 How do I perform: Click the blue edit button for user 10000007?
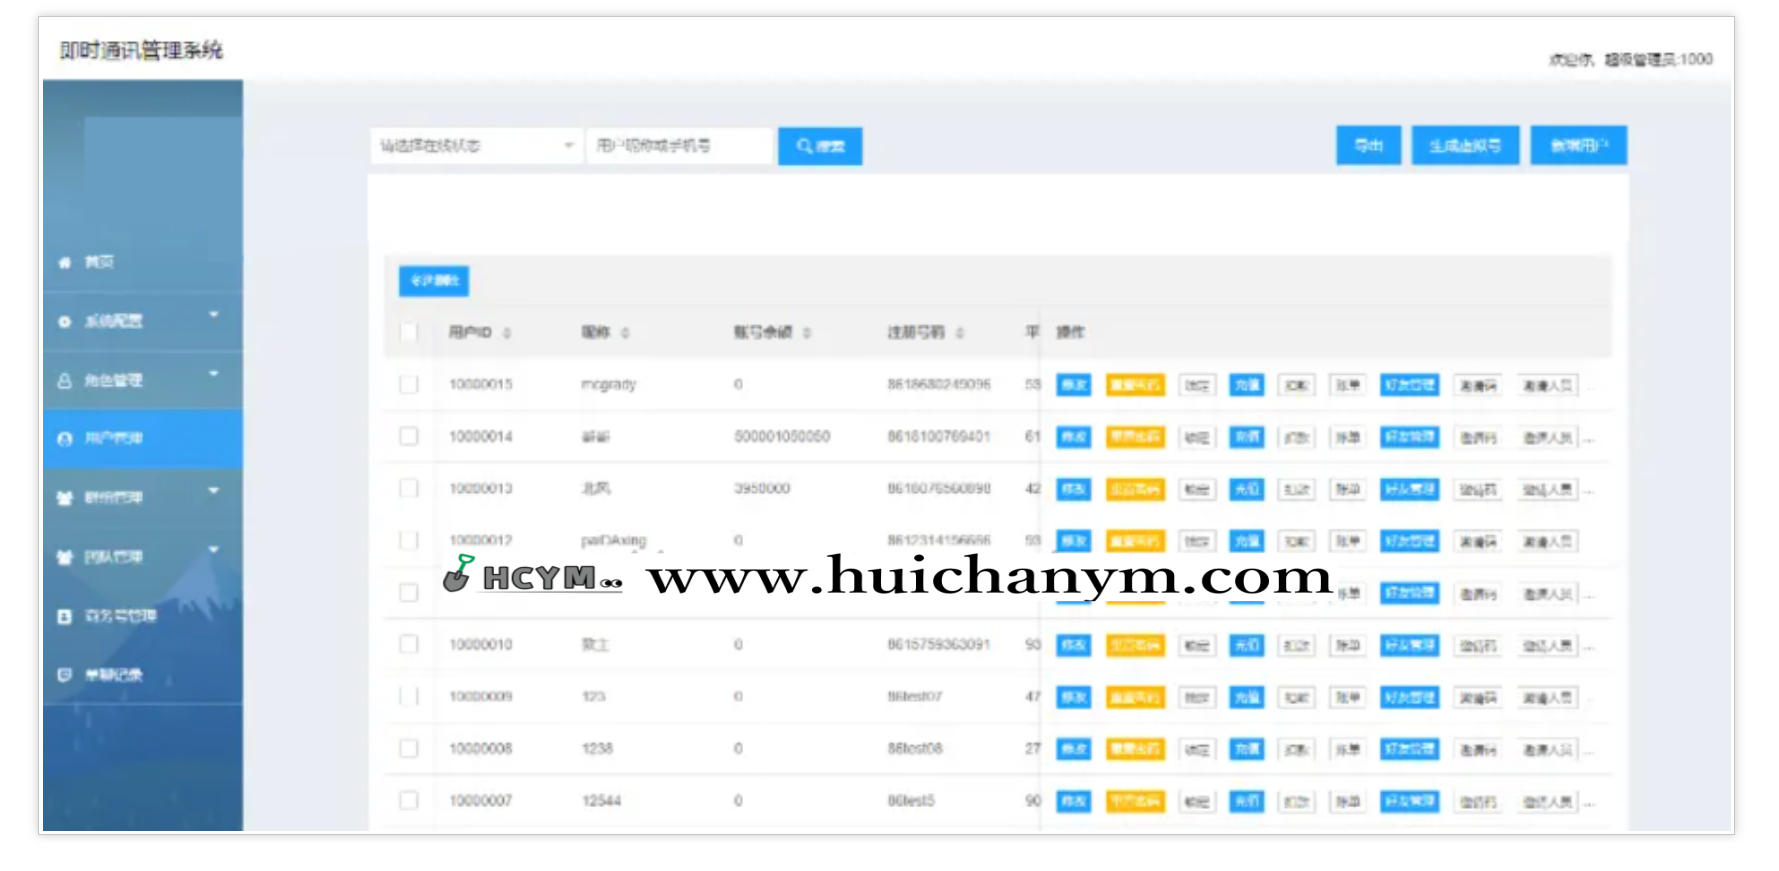pos(1074,801)
